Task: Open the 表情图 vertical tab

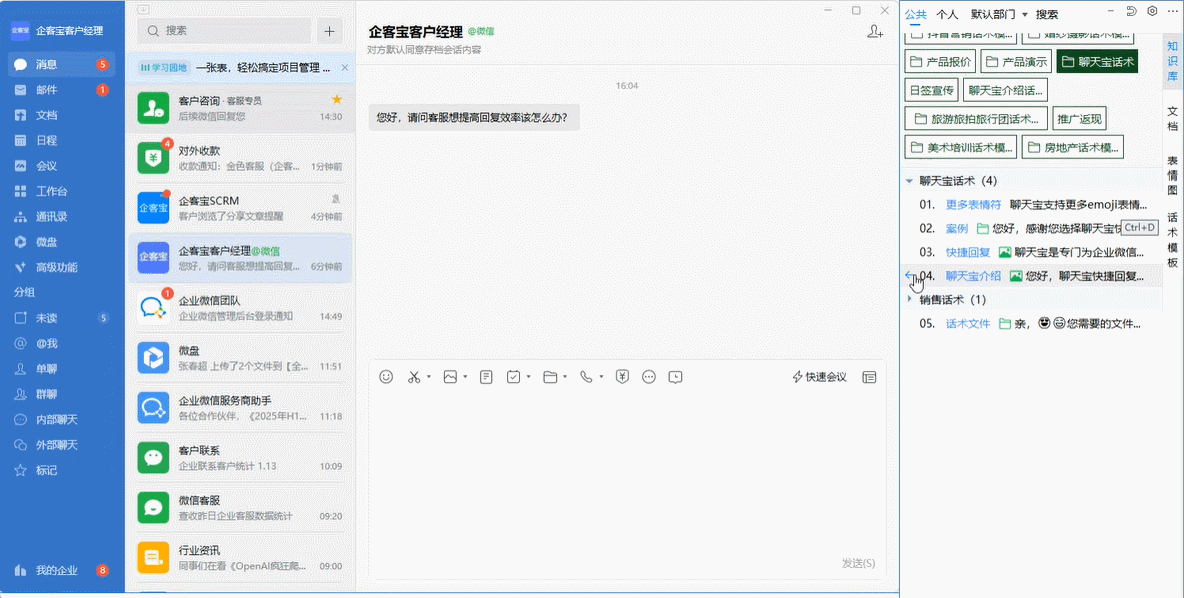Action: pyautogui.click(x=1172, y=175)
